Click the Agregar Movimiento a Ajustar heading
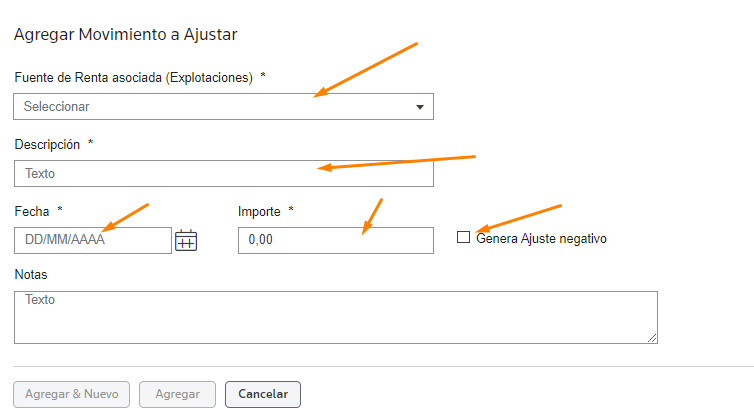Viewport: 754px width, 418px height. tap(126, 35)
